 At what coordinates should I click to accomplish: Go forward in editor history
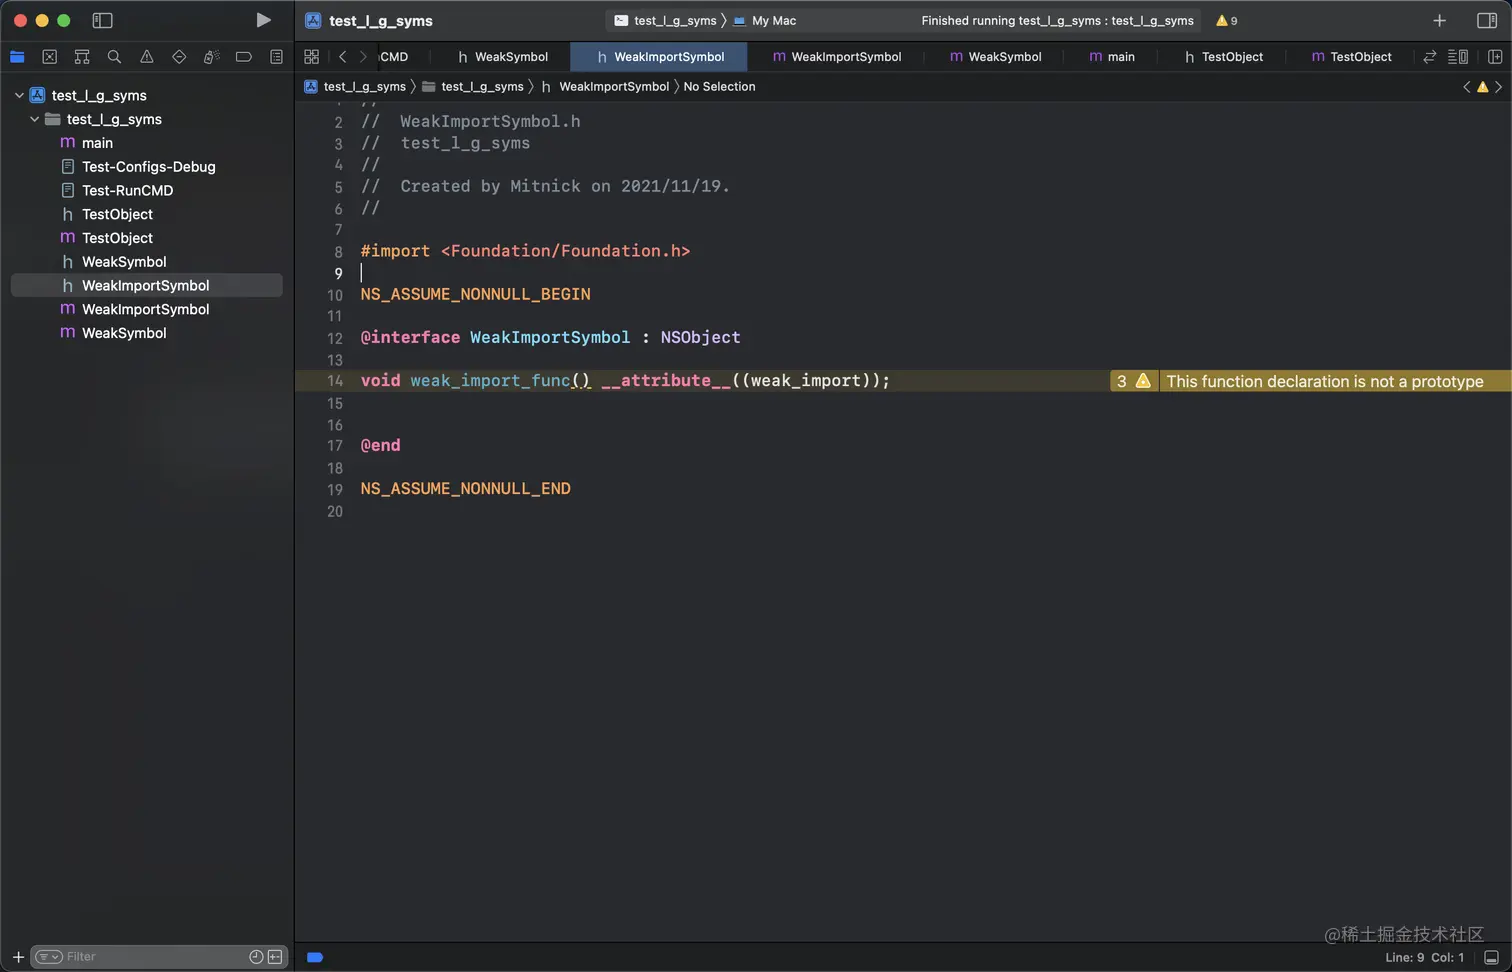pos(363,57)
